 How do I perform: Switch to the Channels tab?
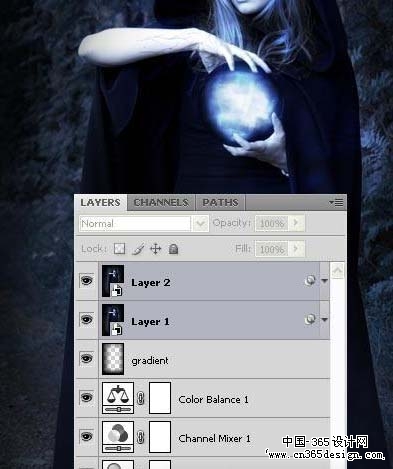click(161, 202)
